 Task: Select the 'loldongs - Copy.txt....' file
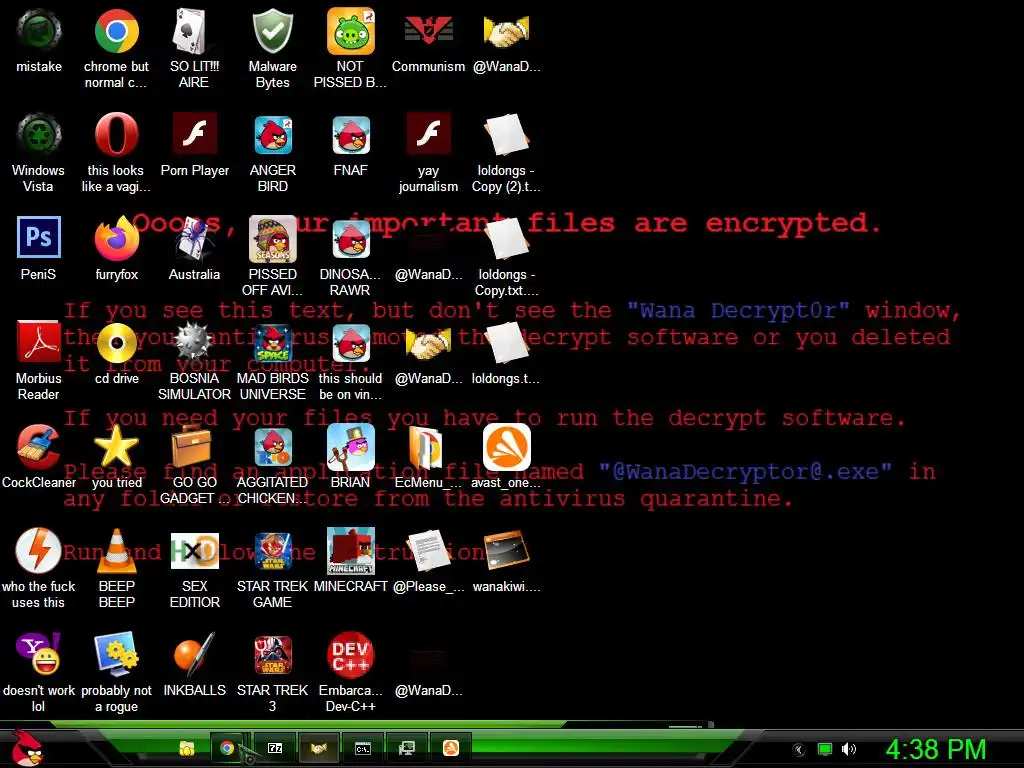click(x=506, y=239)
